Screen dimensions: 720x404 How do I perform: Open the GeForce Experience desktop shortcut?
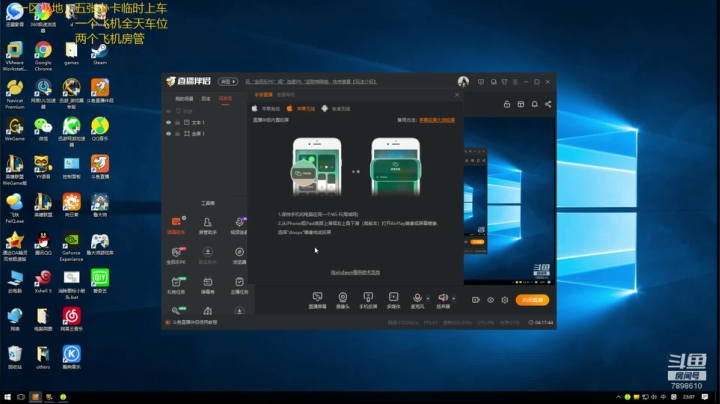71,246
